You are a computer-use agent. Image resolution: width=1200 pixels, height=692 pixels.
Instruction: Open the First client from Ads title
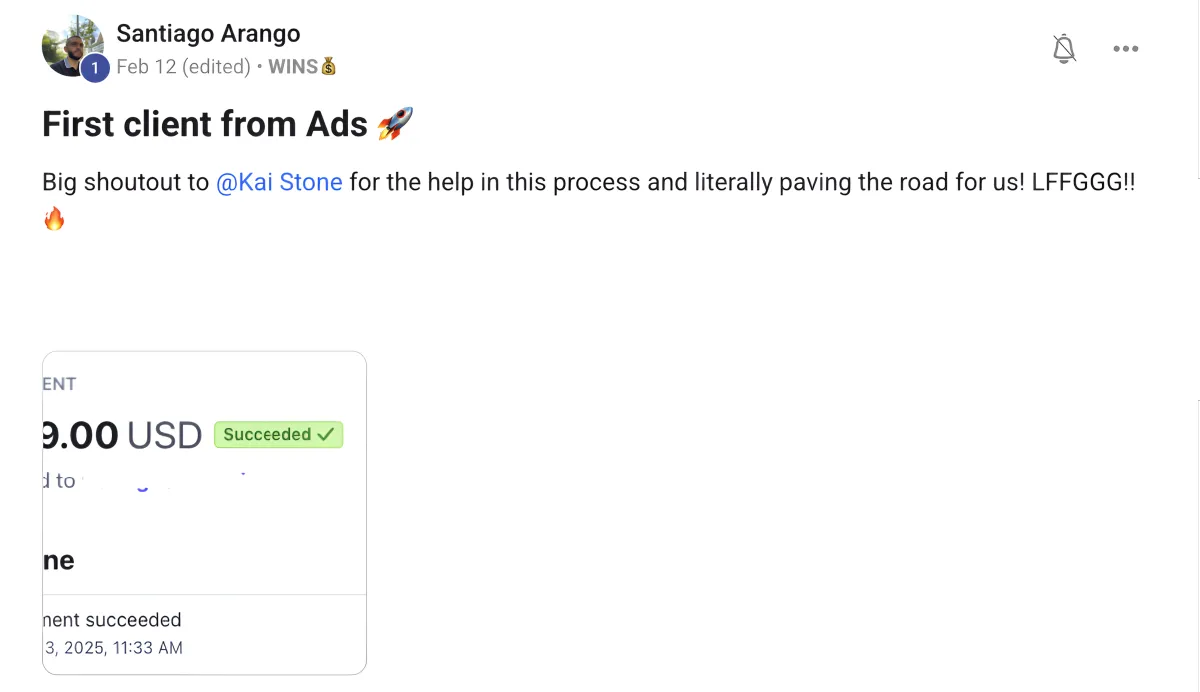pos(206,124)
